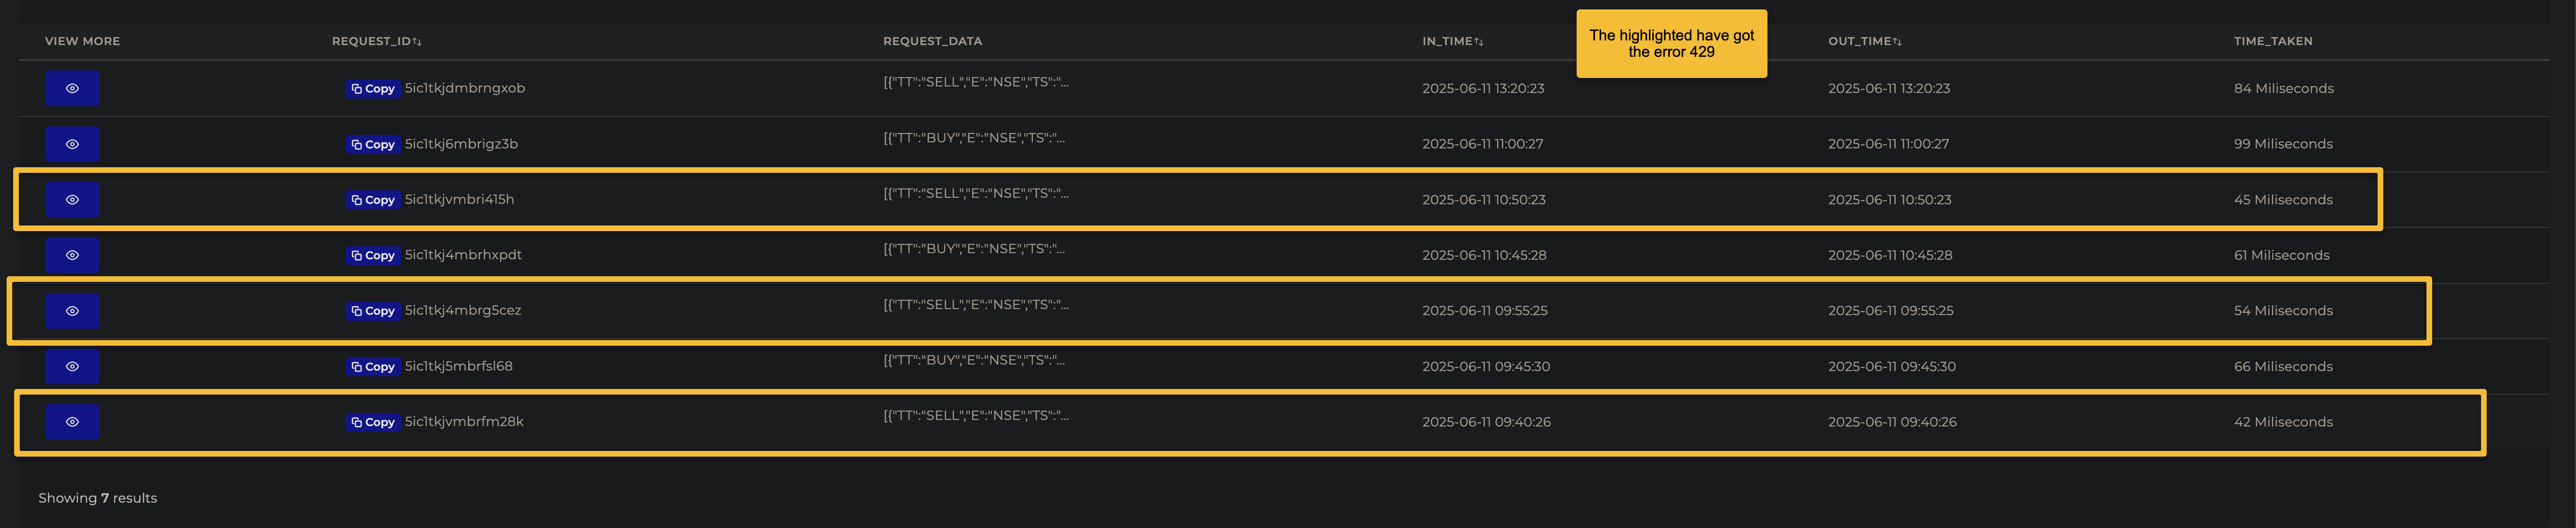Click in-time 2025-06-11 11:00:27

pos(1482,144)
